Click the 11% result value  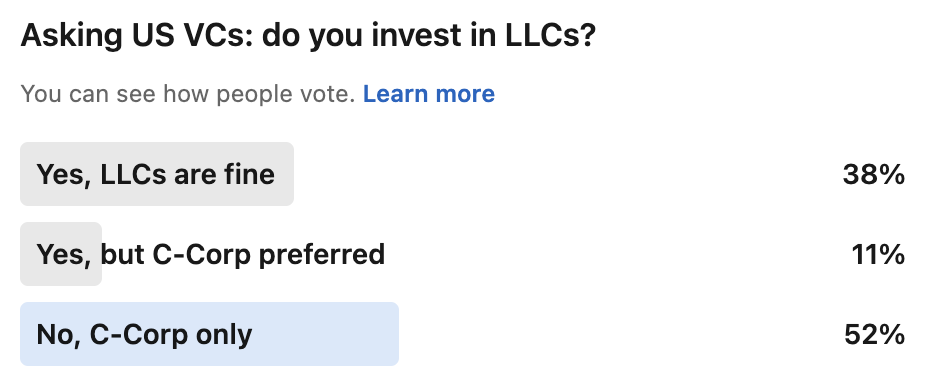[x=878, y=255]
